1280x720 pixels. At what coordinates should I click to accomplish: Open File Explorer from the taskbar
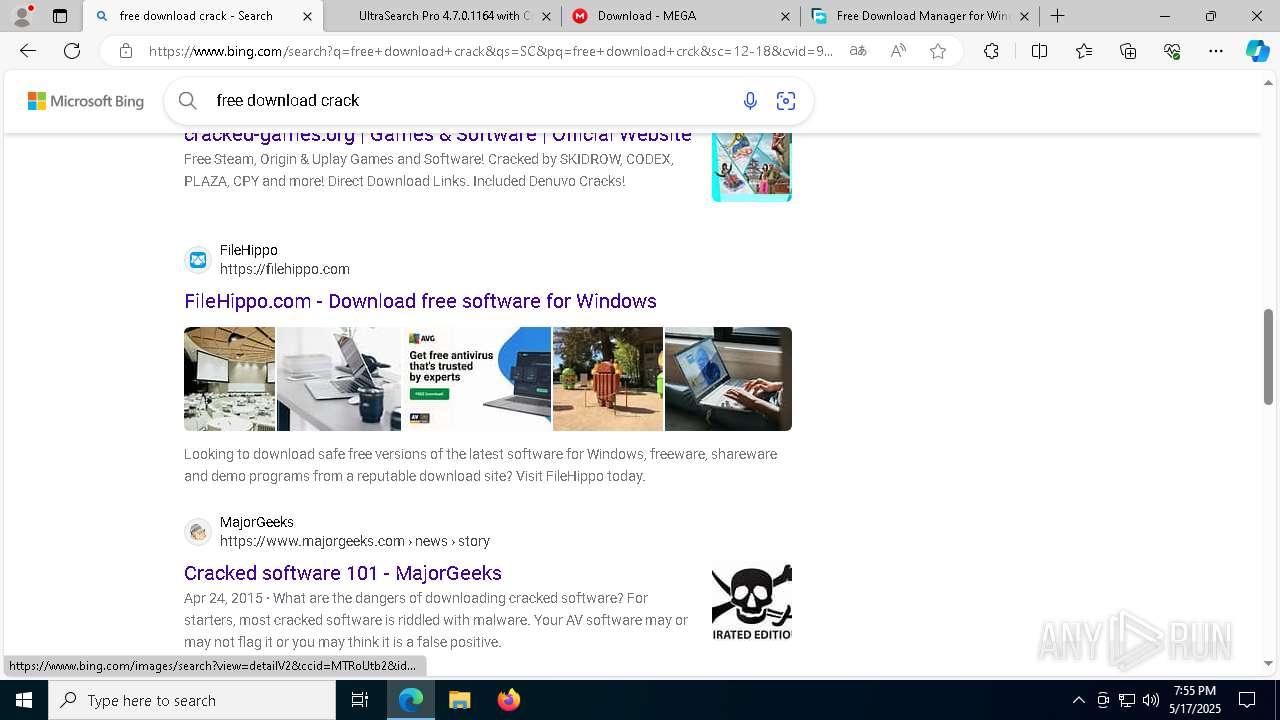pyautogui.click(x=459, y=700)
